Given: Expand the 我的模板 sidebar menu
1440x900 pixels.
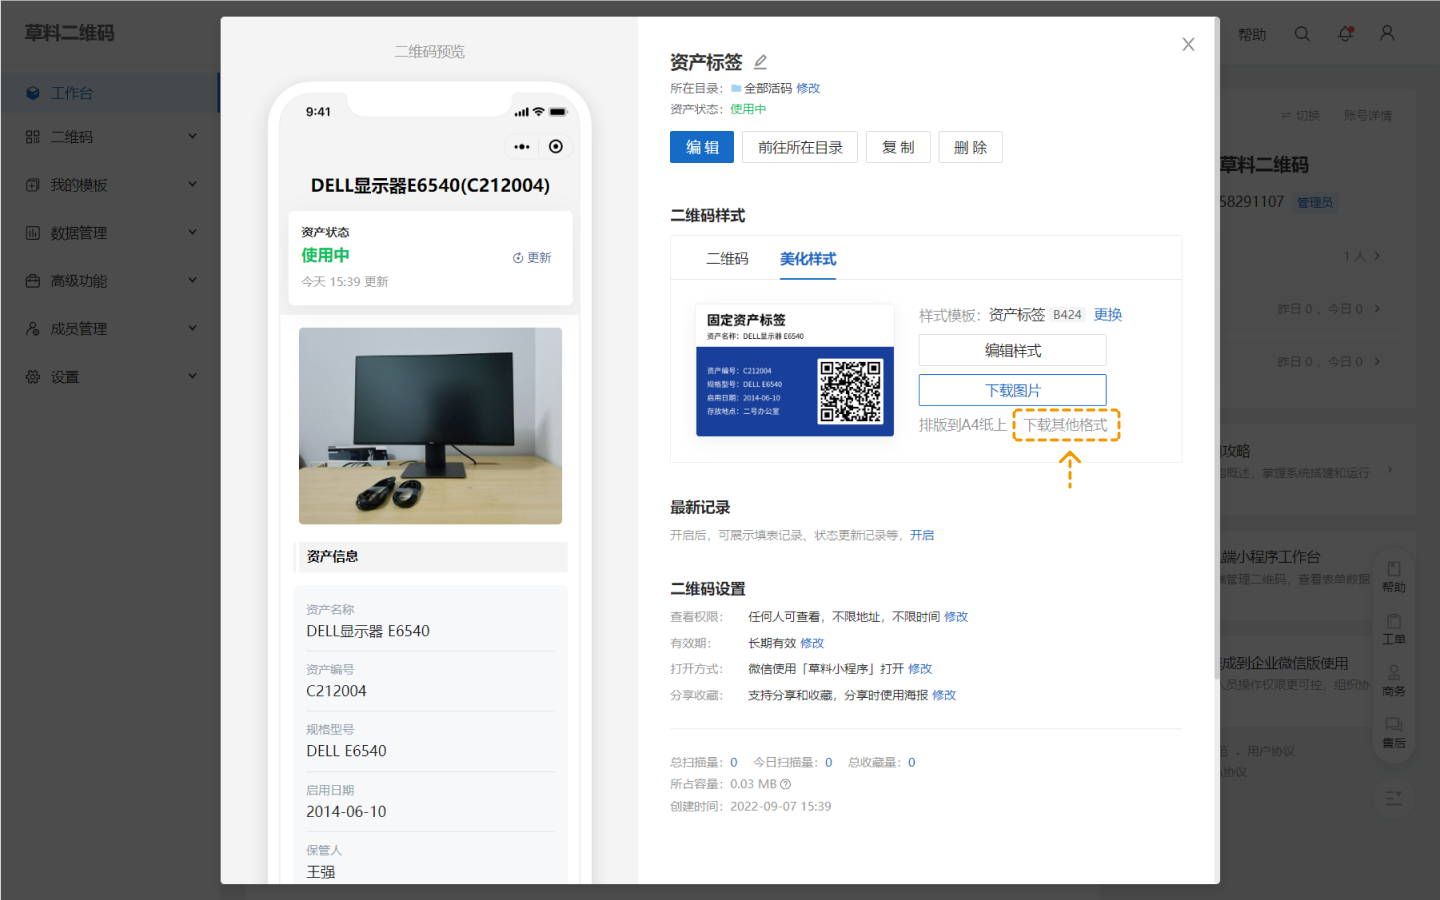Looking at the screenshot, I should [x=110, y=185].
